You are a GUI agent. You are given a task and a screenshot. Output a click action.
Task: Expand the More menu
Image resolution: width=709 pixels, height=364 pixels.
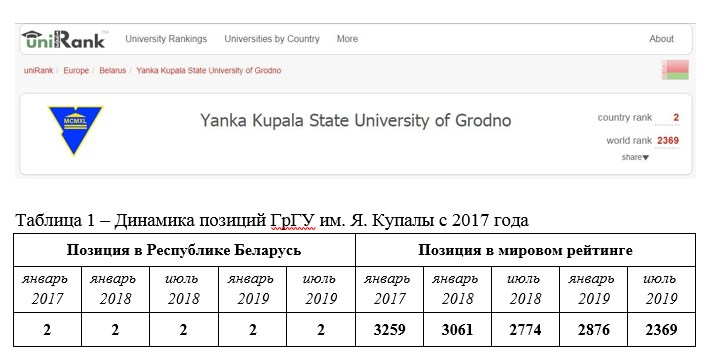click(x=347, y=39)
